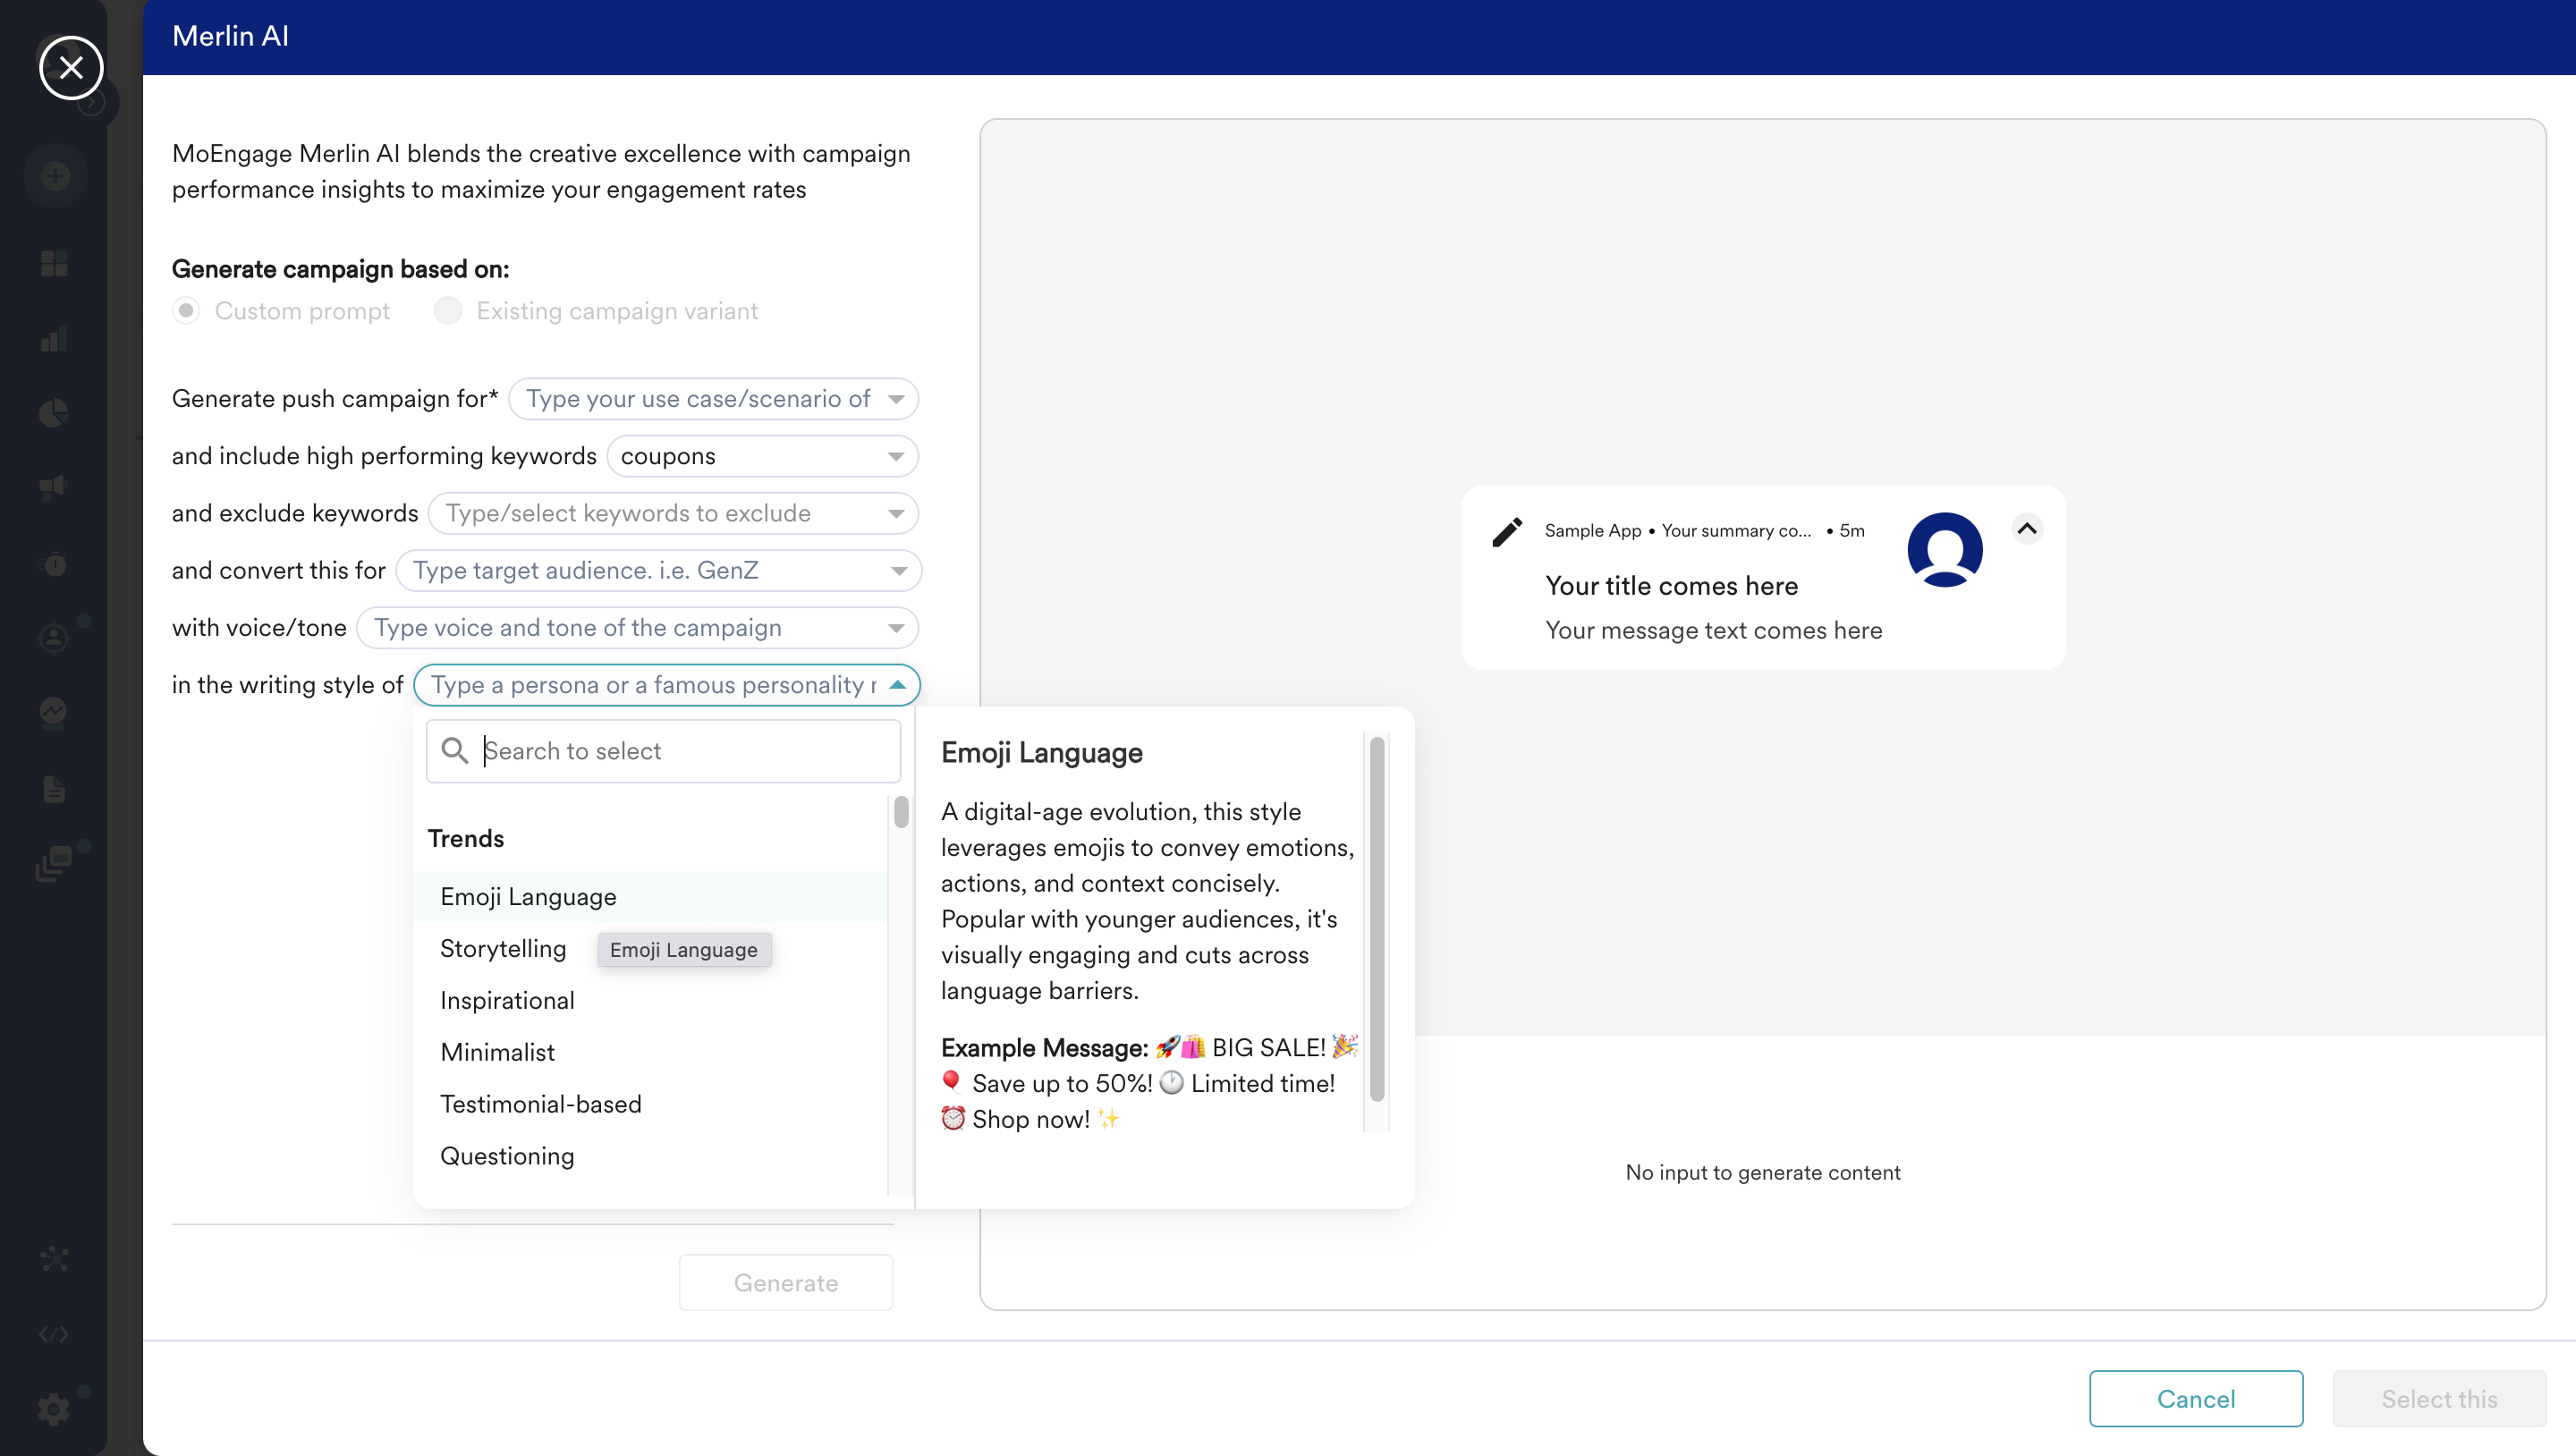Click the Emoji Language description scrollbar
2576x1456 pixels.
[x=1376, y=919]
